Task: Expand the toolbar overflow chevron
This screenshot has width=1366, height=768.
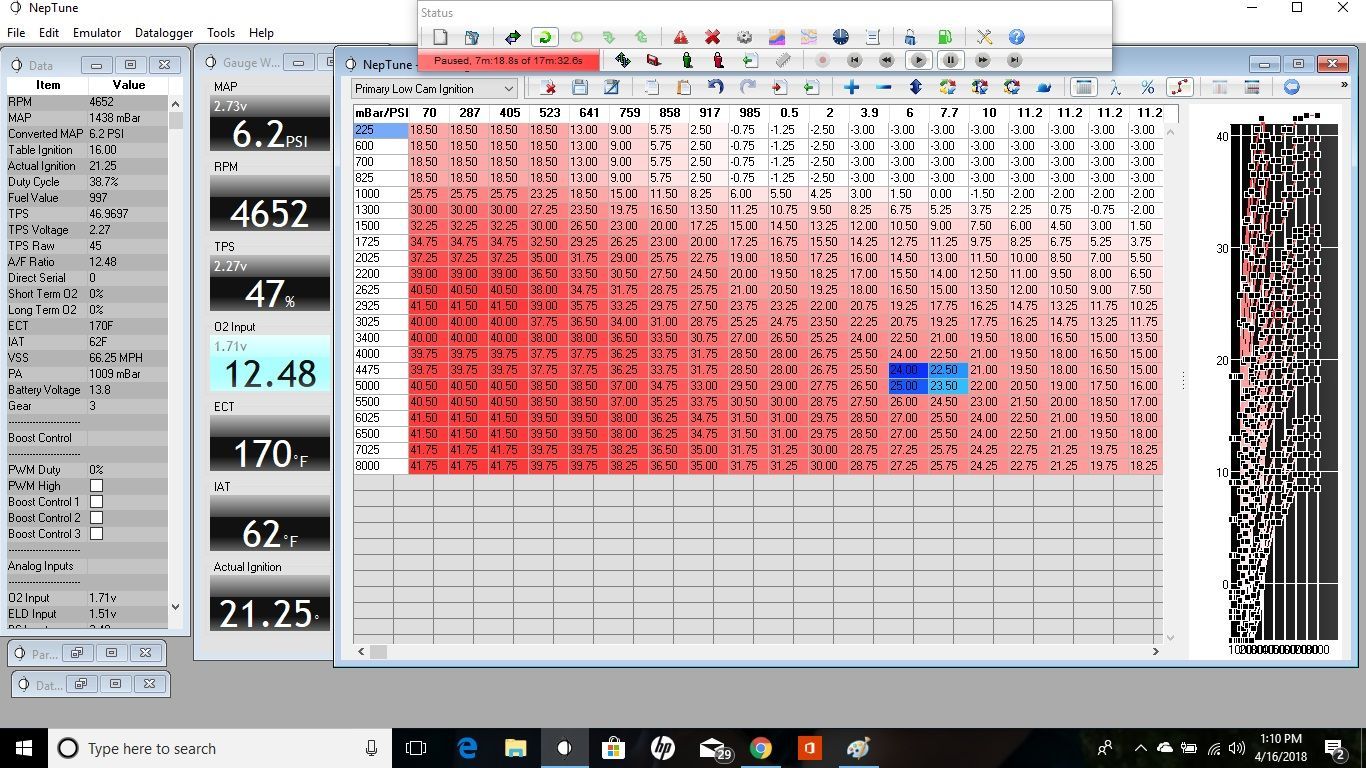Action: point(1344,86)
